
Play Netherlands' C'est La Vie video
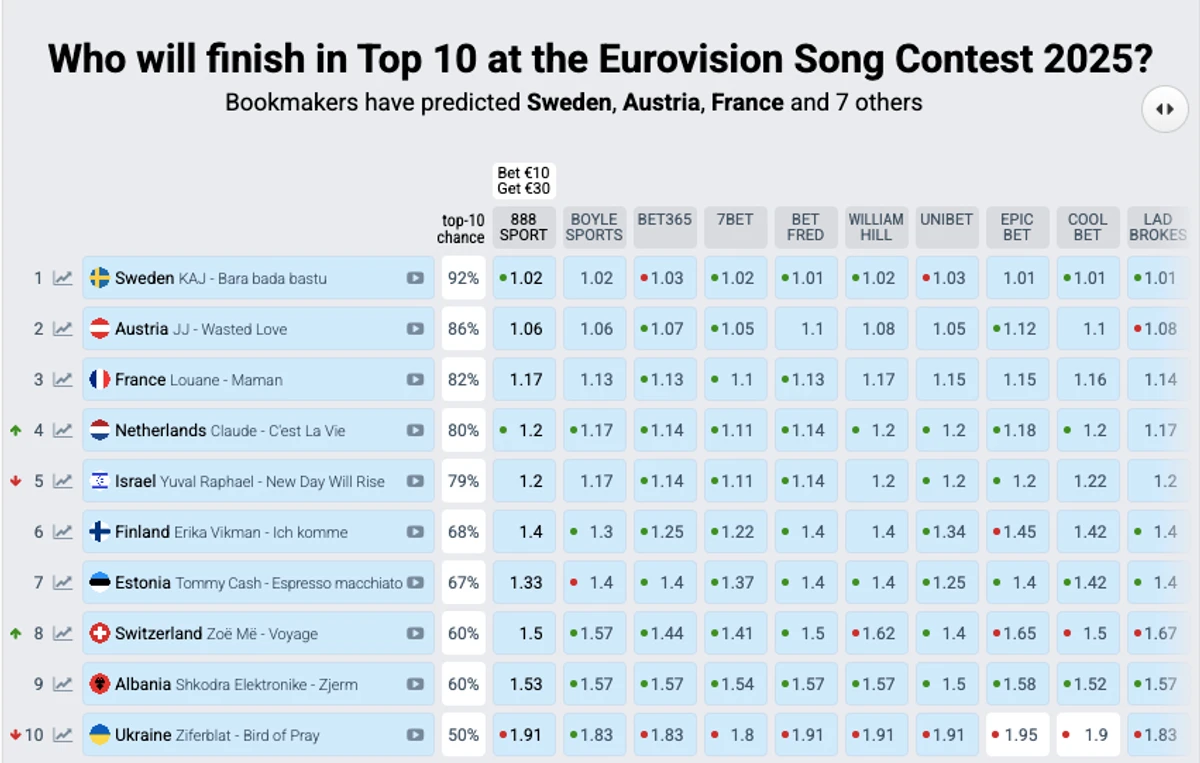415,431
